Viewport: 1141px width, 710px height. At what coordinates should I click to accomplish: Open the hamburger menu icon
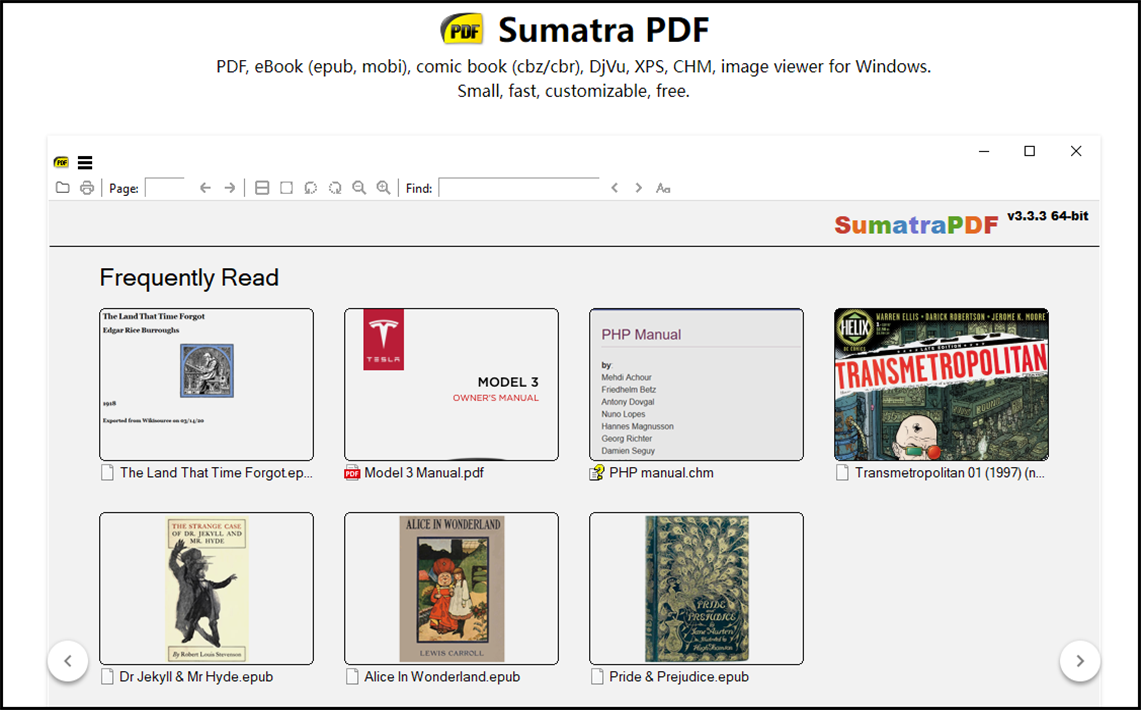click(85, 162)
